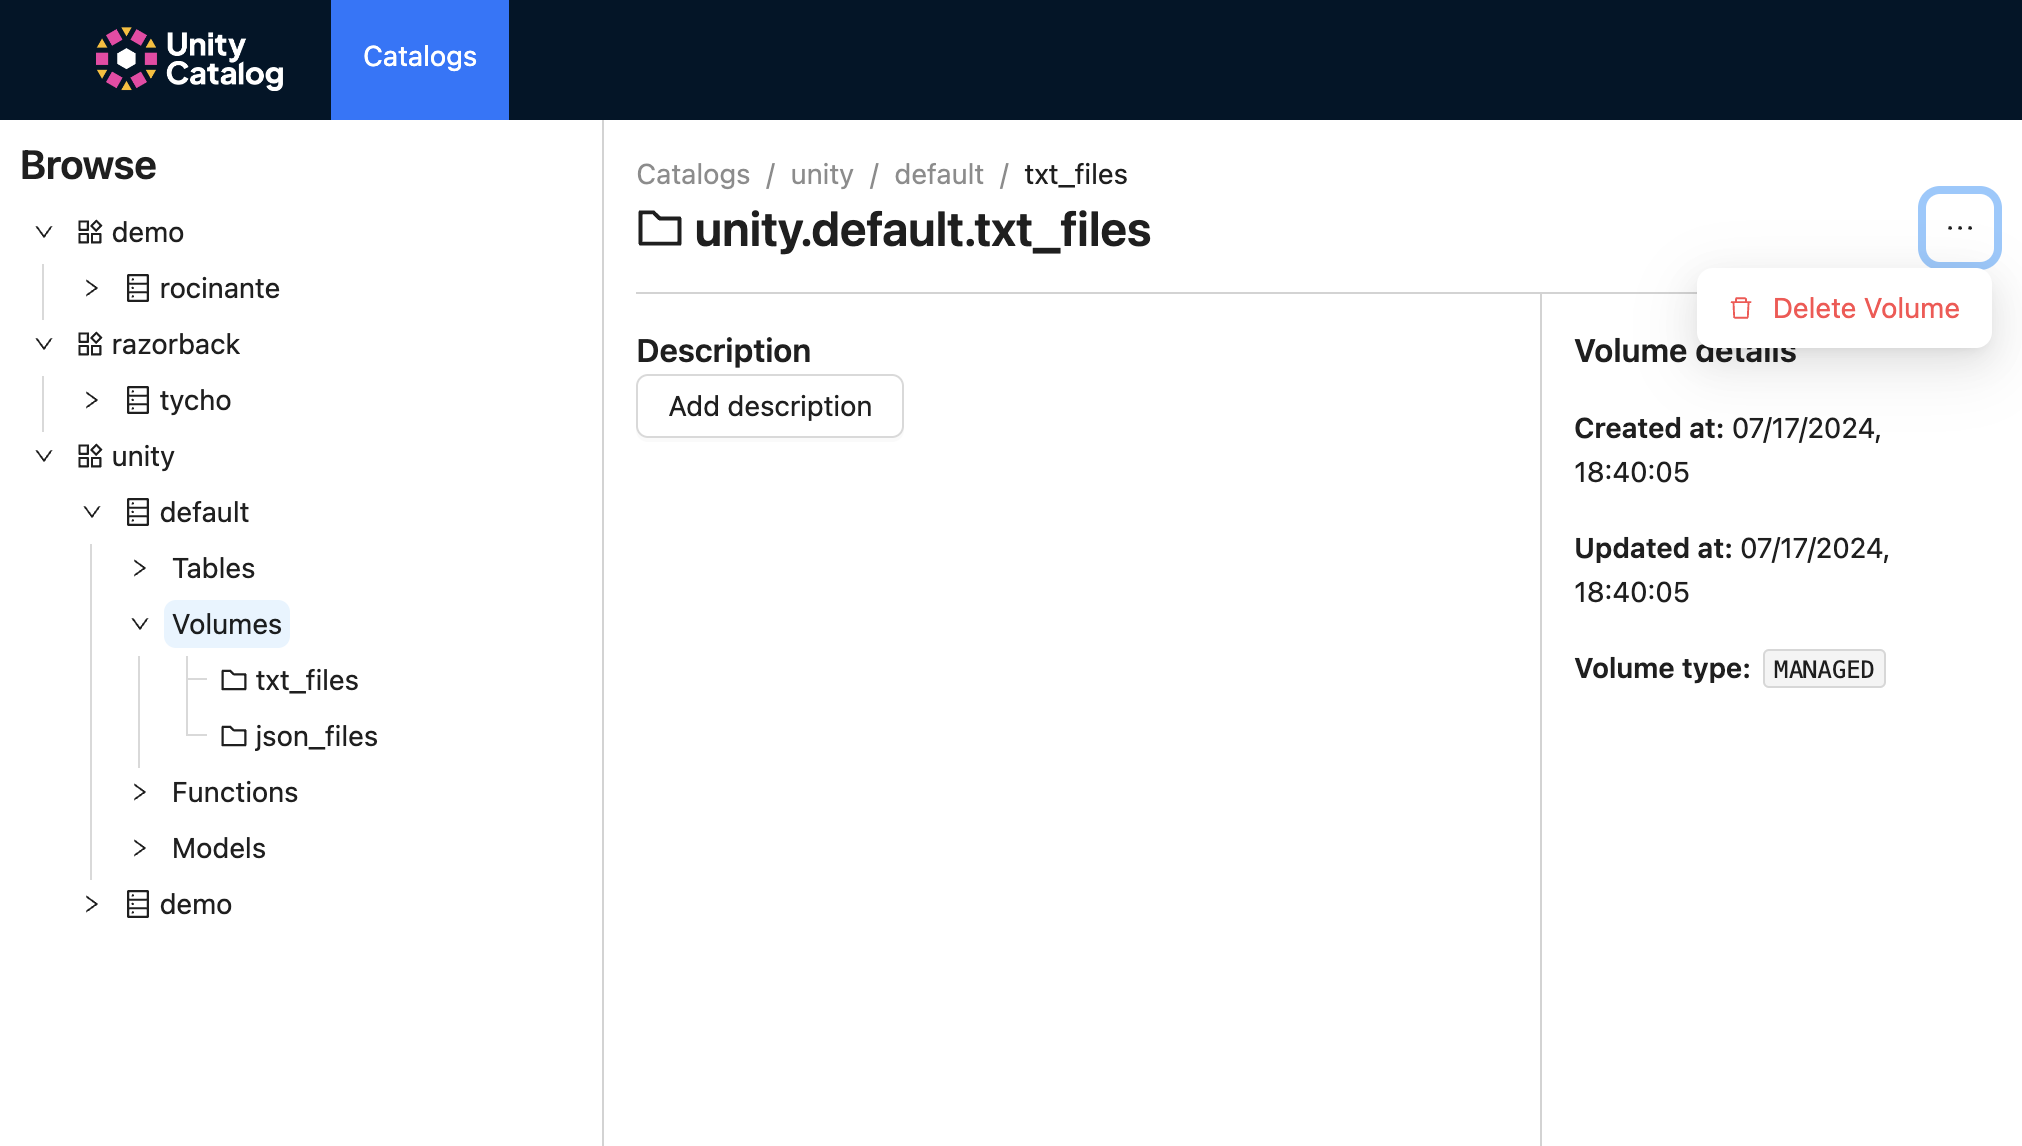Click the rocinante schema icon
Viewport: 2022px width, 1146px height.
pos(138,288)
